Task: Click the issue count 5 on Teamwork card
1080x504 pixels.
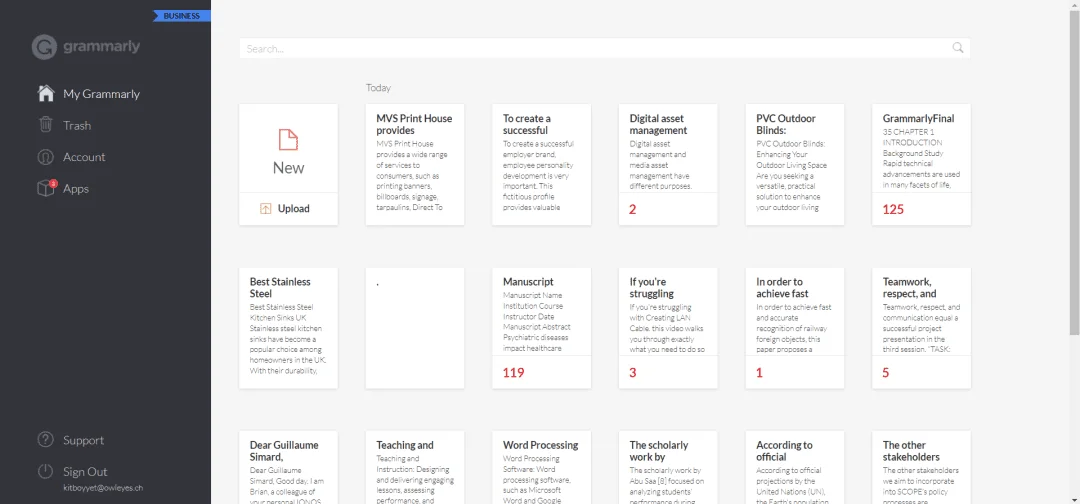Action: (886, 373)
